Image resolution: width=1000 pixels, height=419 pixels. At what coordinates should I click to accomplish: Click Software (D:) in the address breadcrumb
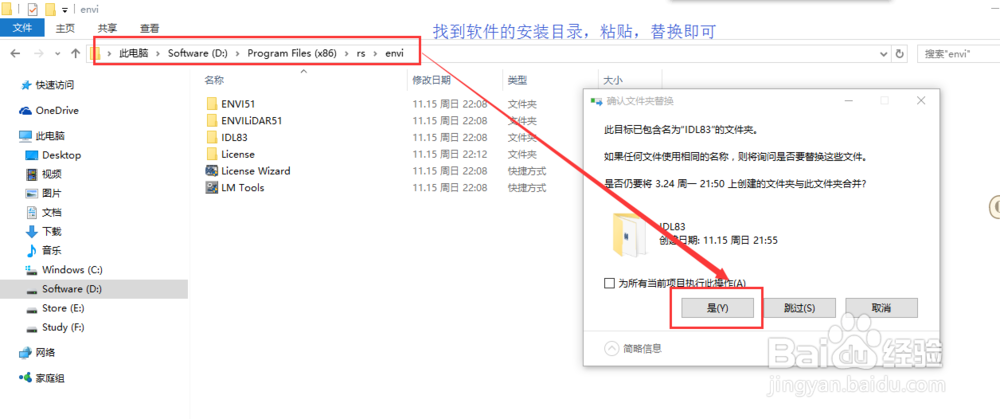[x=198, y=54]
